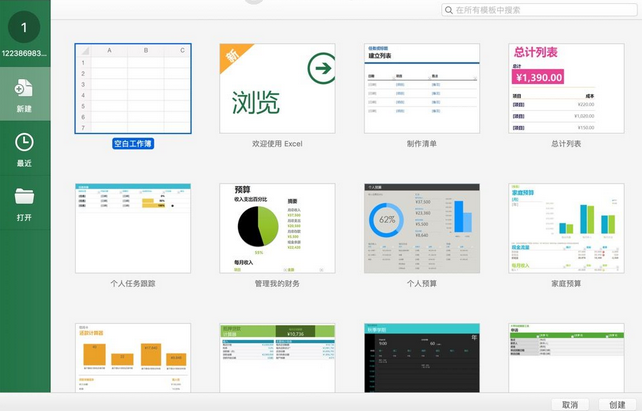Click the account avatar circle
The height and width of the screenshot is (411, 642).
(x=24, y=27)
